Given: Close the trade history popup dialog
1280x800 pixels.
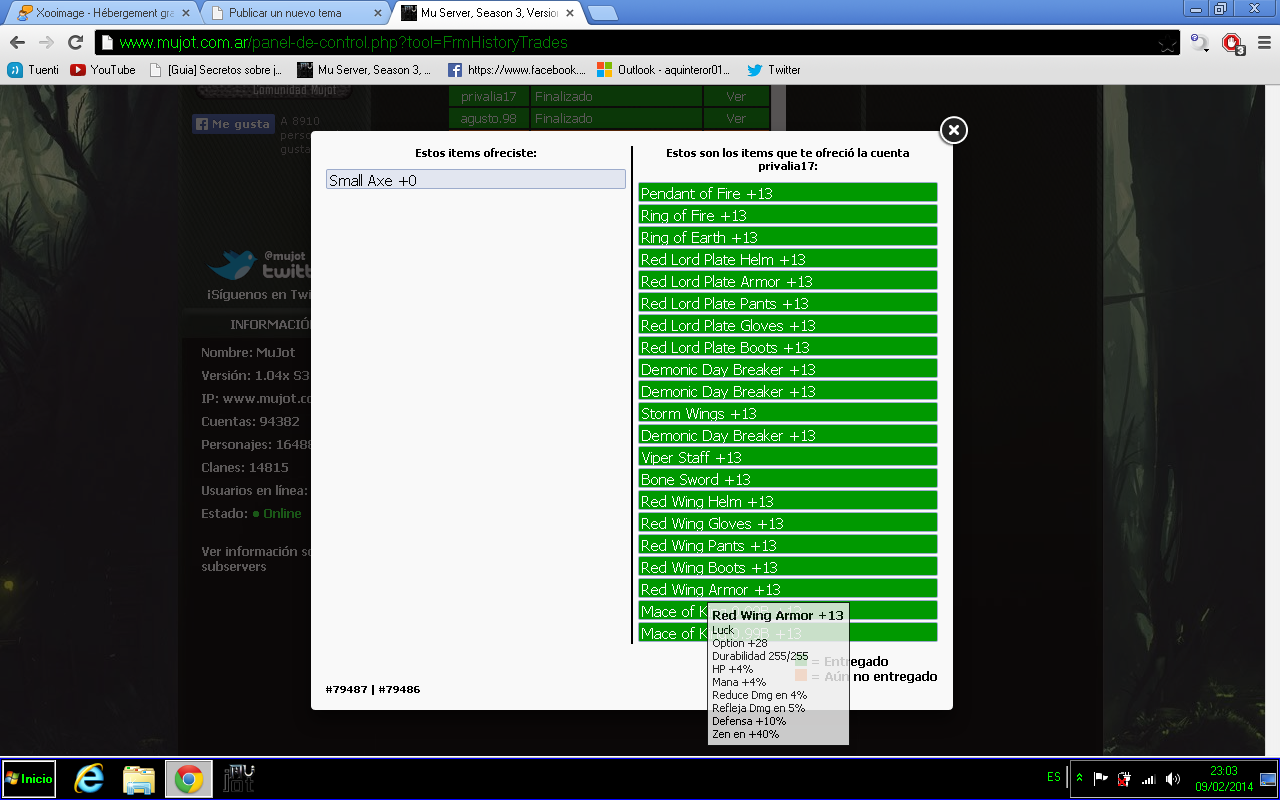Looking at the screenshot, I should pos(953,130).
